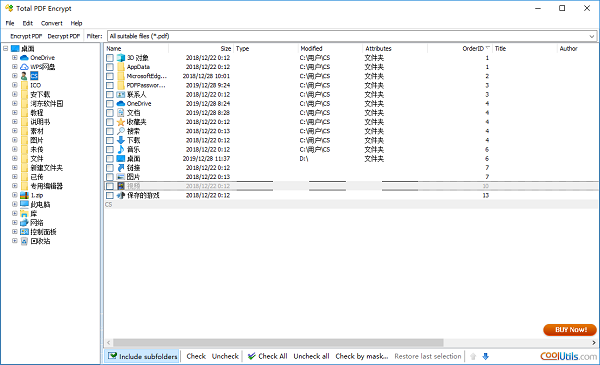Open the Help menu

click(x=77, y=23)
